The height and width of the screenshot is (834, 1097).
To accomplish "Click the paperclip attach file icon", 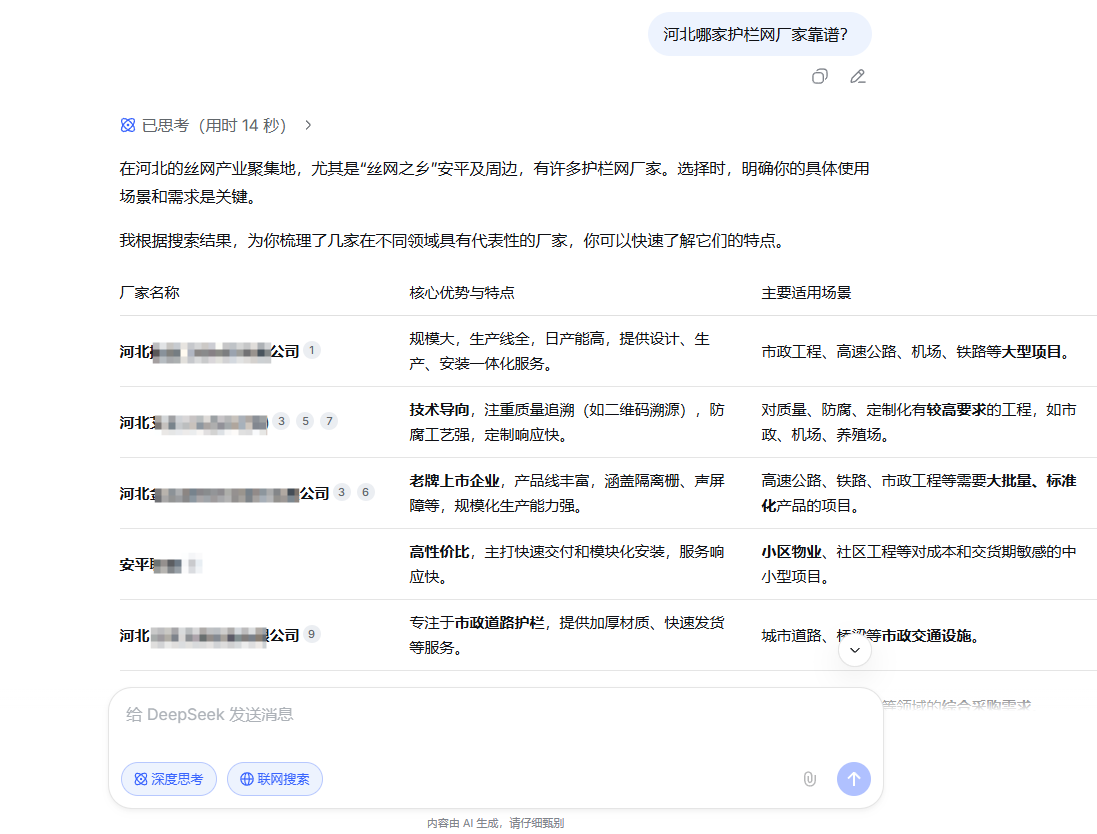I will (x=810, y=779).
